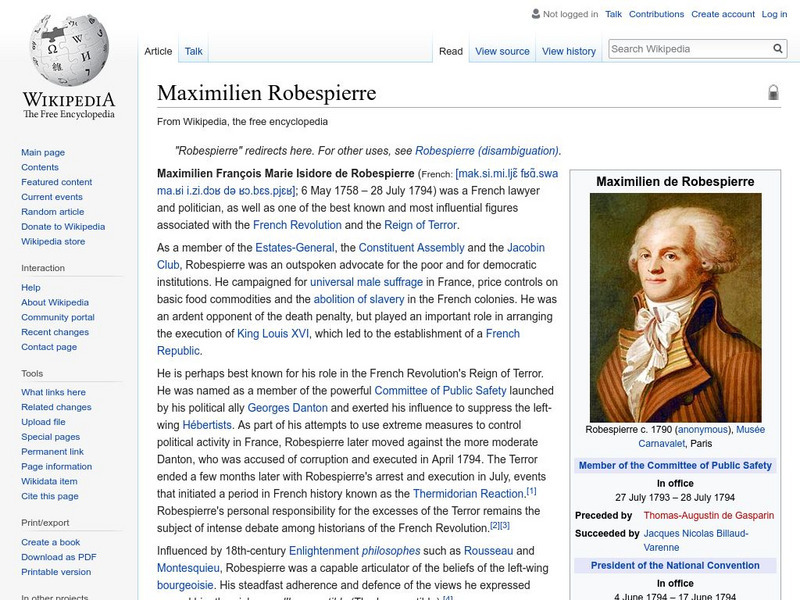Click Cite this page
The height and width of the screenshot is (600, 800).
49,495
